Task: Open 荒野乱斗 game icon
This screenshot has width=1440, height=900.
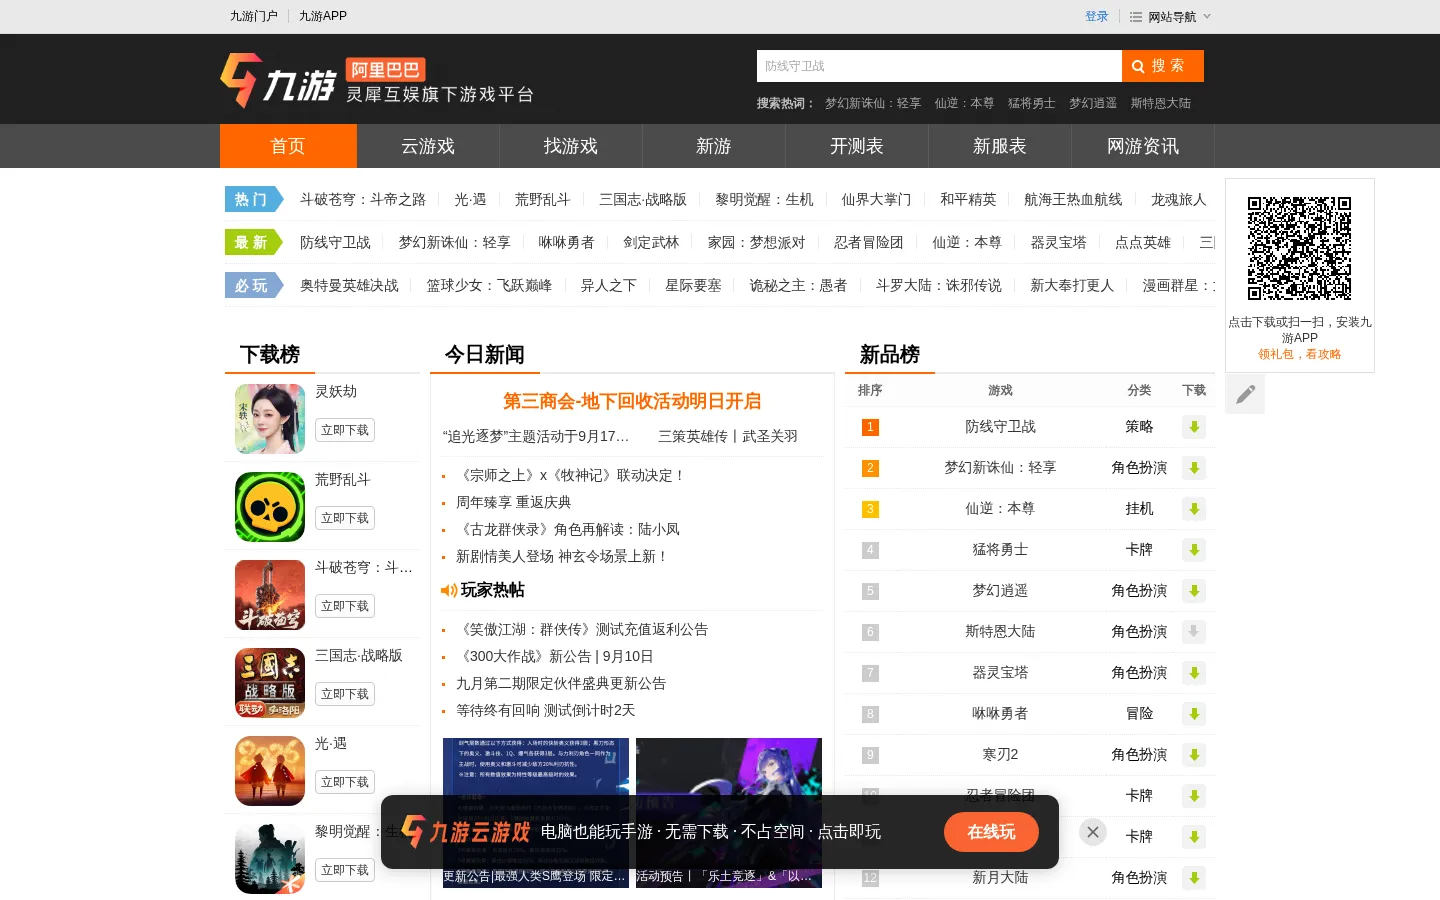Action: 270,507
